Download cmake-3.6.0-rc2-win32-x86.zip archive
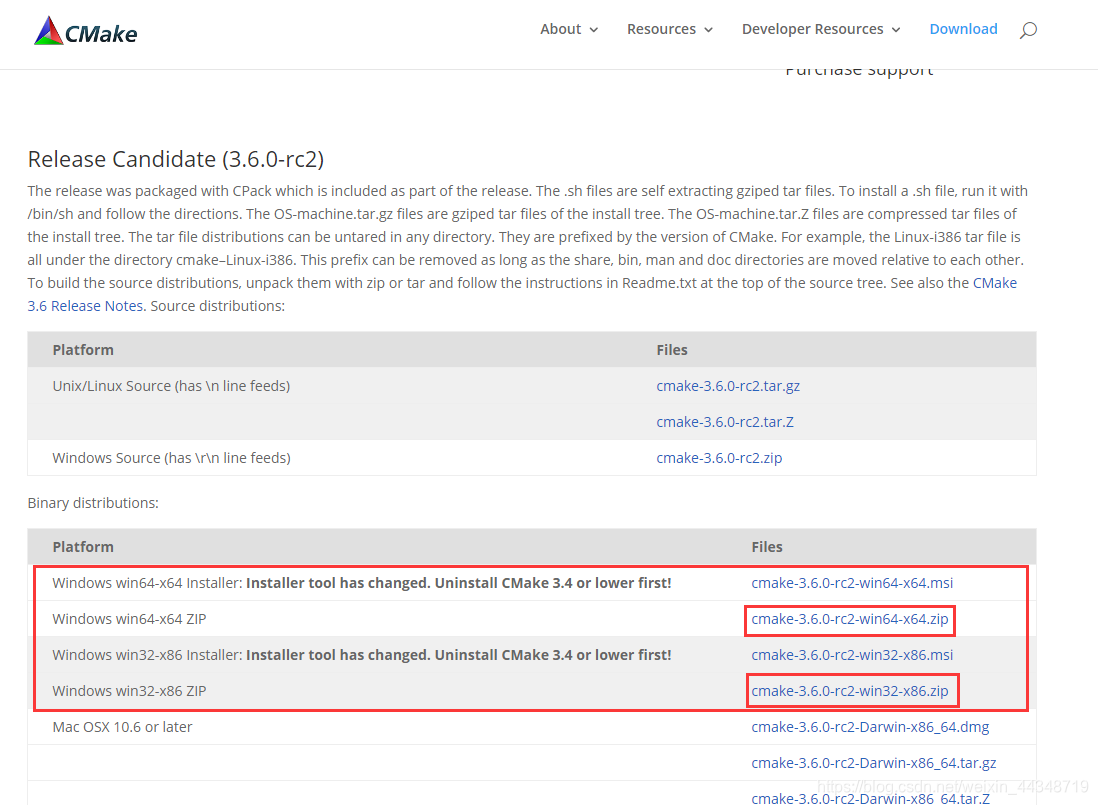This screenshot has height=805, width=1098. pyautogui.click(x=852, y=690)
